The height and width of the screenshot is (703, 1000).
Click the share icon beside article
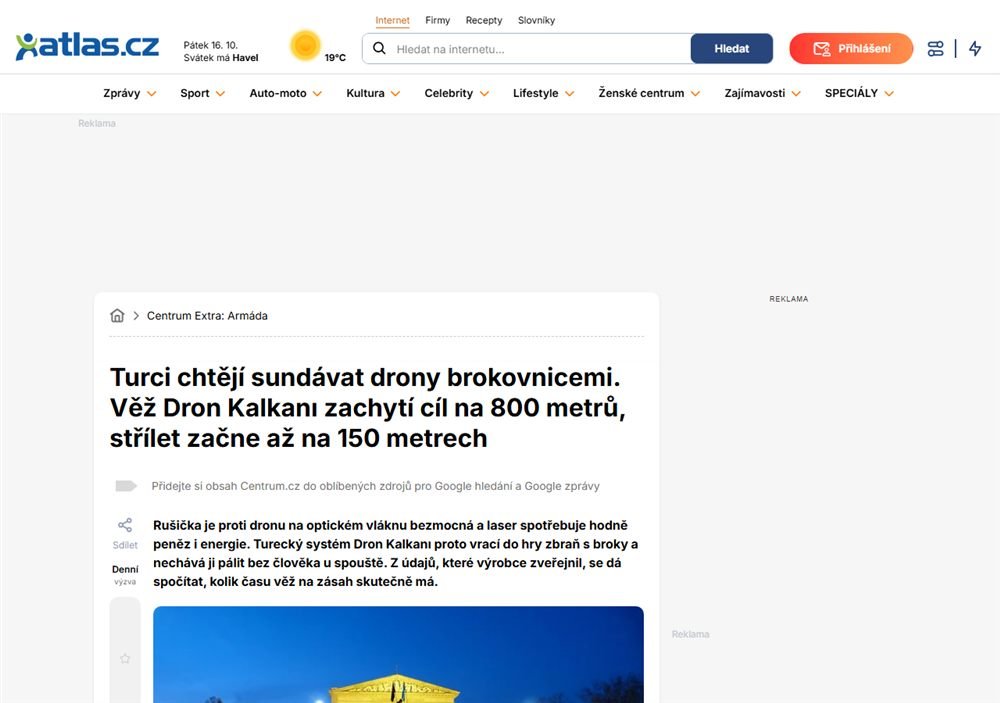point(125,525)
